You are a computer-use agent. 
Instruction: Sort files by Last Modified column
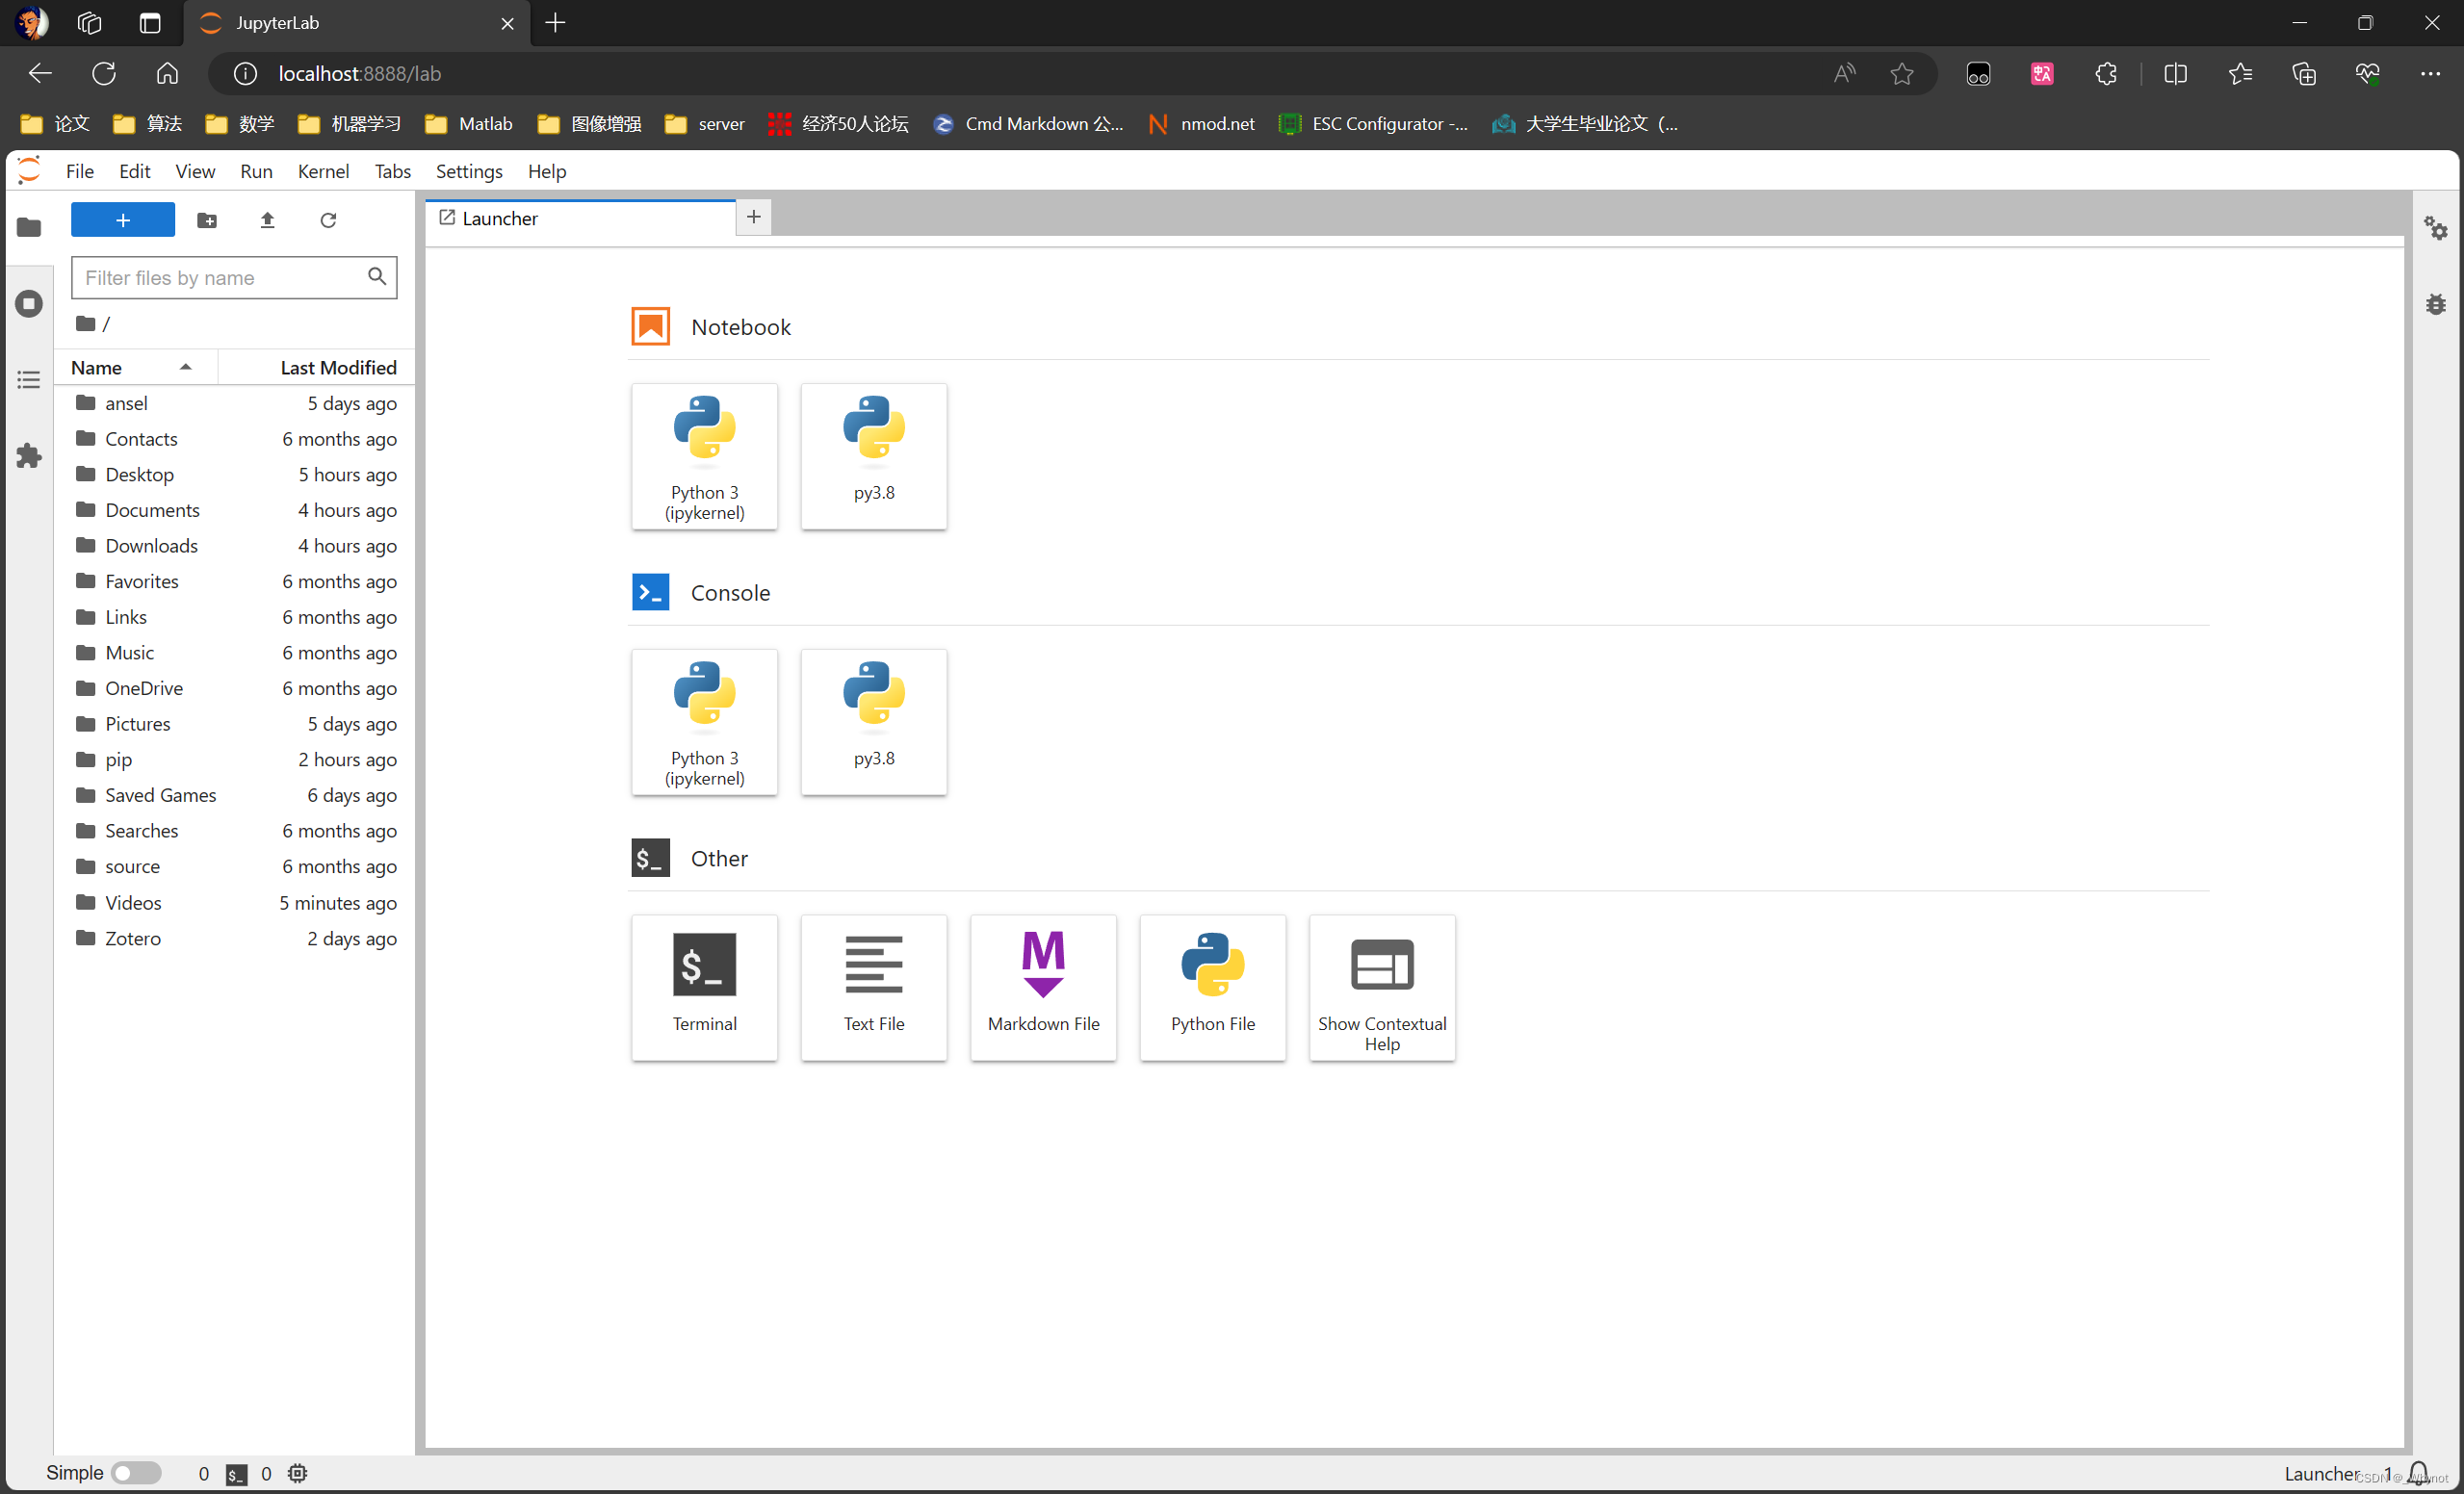(x=338, y=367)
